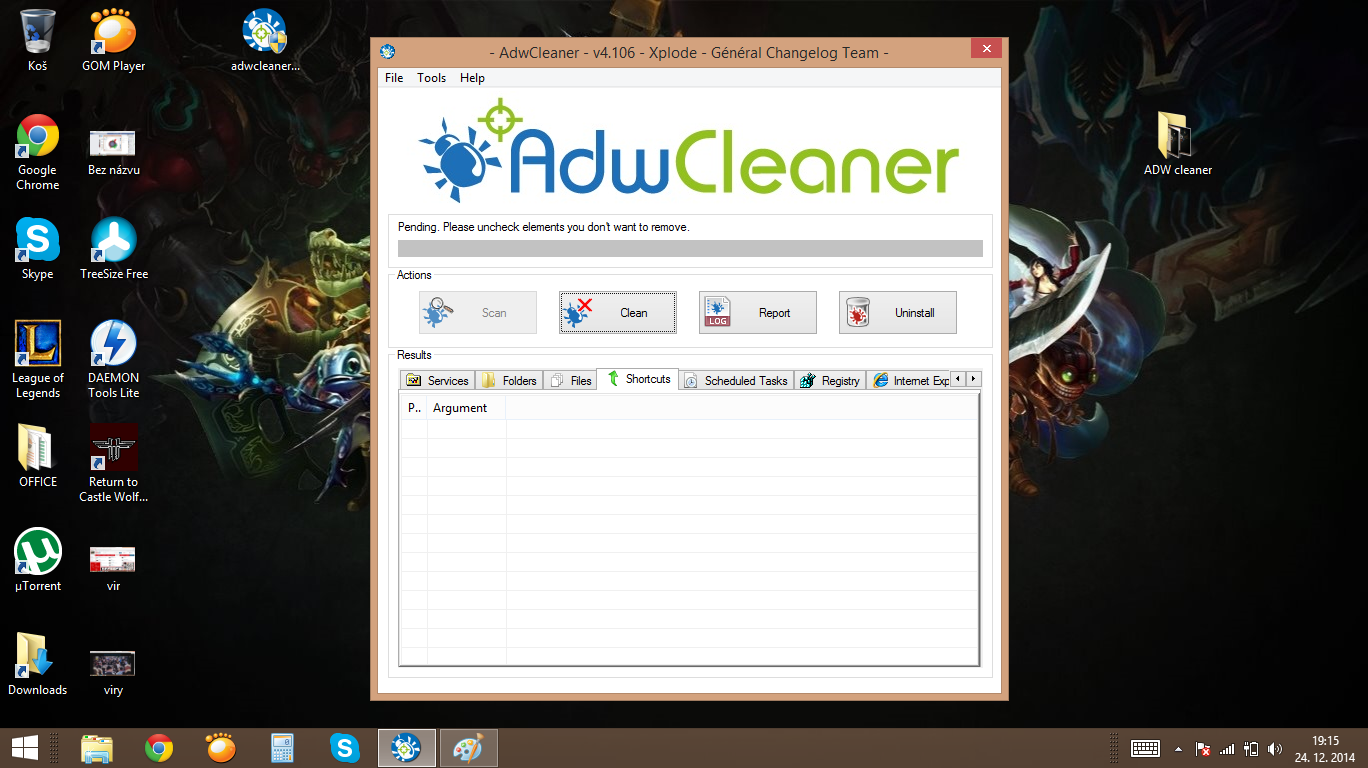Select the Google Chrome desktop shortcut
Viewport: 1368px width, 768px height.
point(38,152)
